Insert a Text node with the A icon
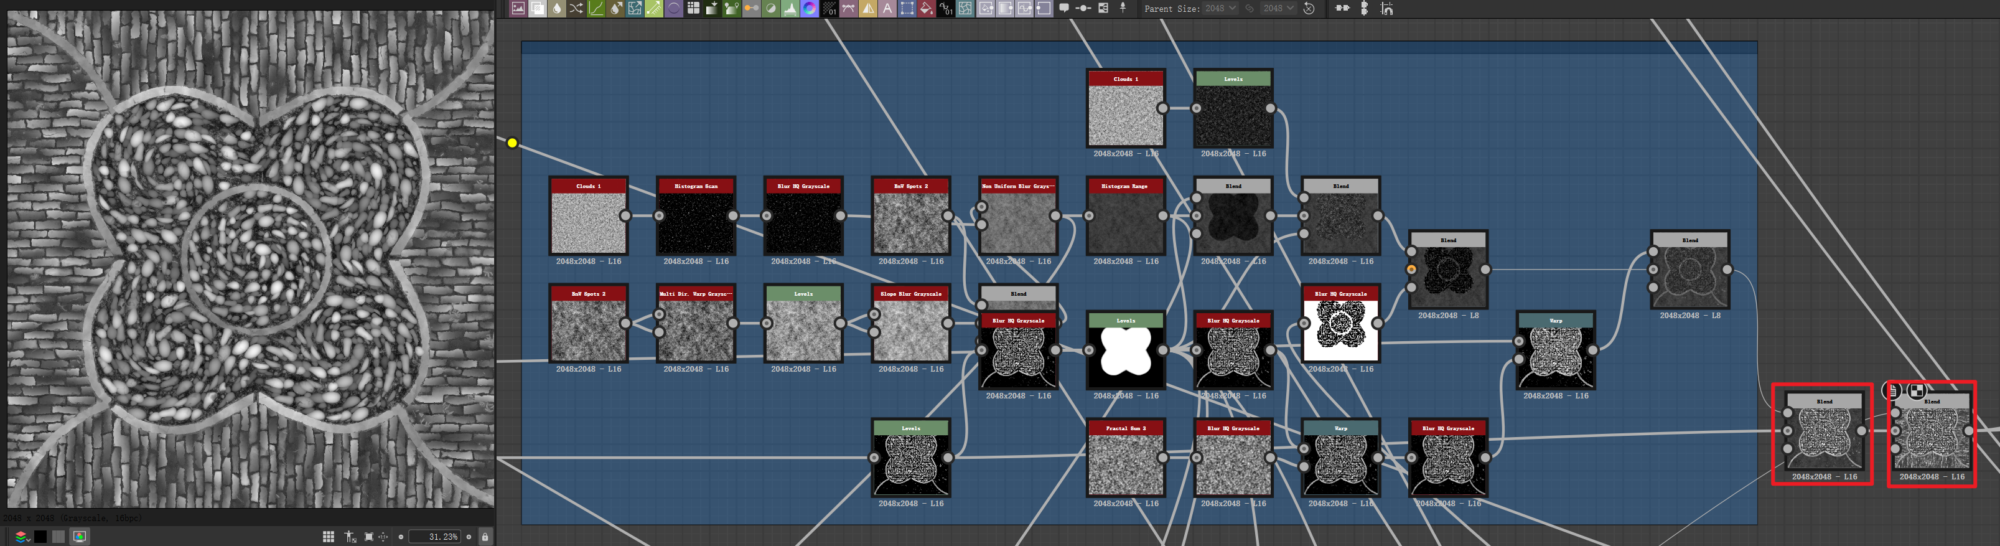Screen dimensions: 2000x546 887,8
